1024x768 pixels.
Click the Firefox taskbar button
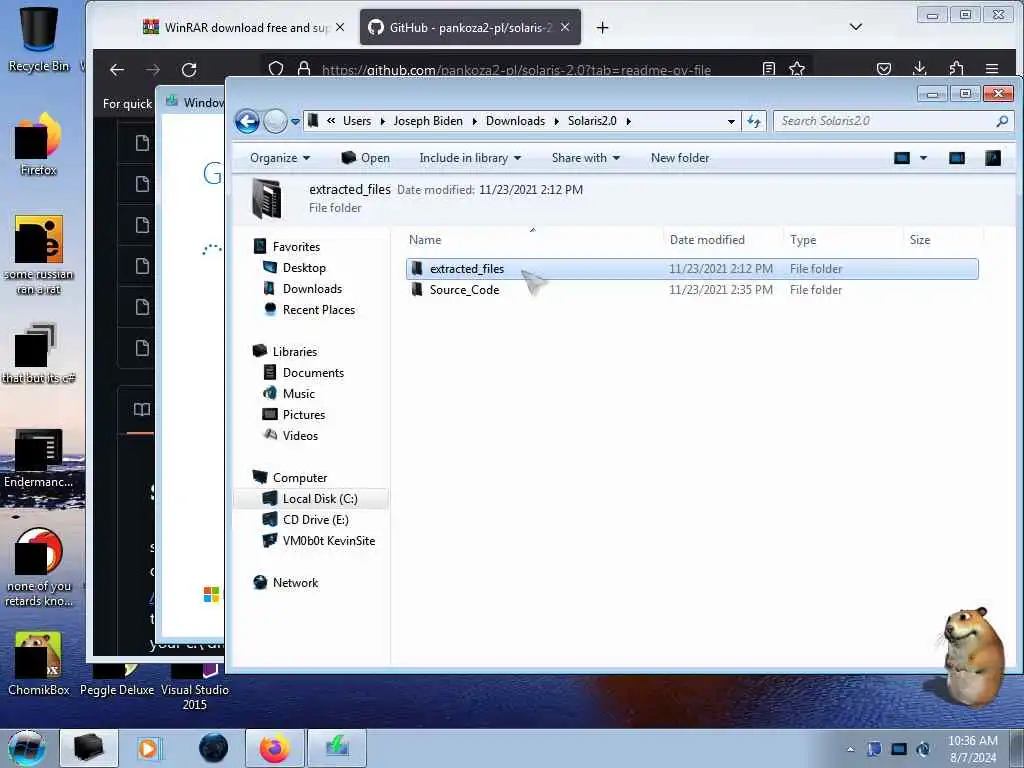tap(274, 748)
